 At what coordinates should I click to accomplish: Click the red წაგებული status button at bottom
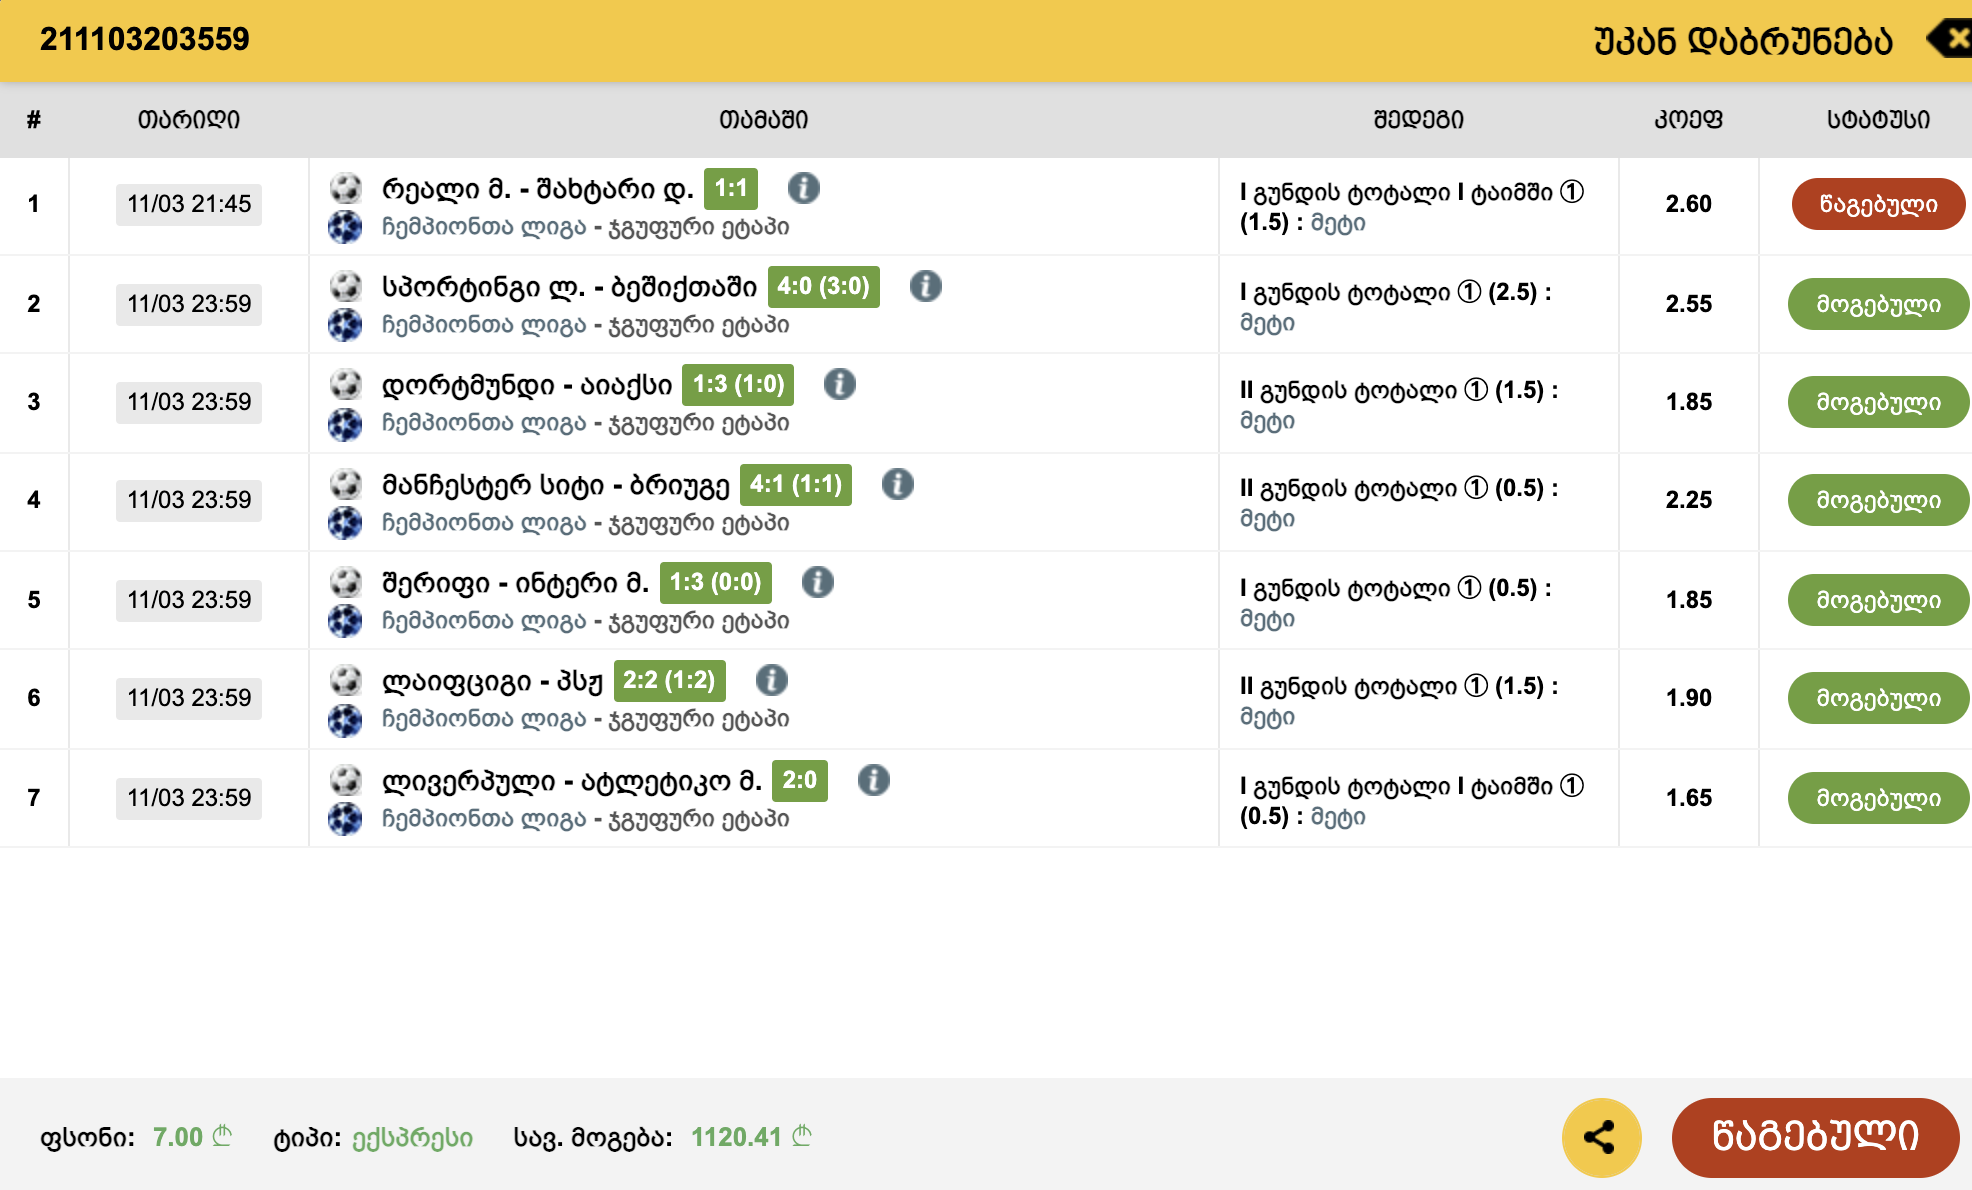pyautogui.click(x=1814, y=1137)
